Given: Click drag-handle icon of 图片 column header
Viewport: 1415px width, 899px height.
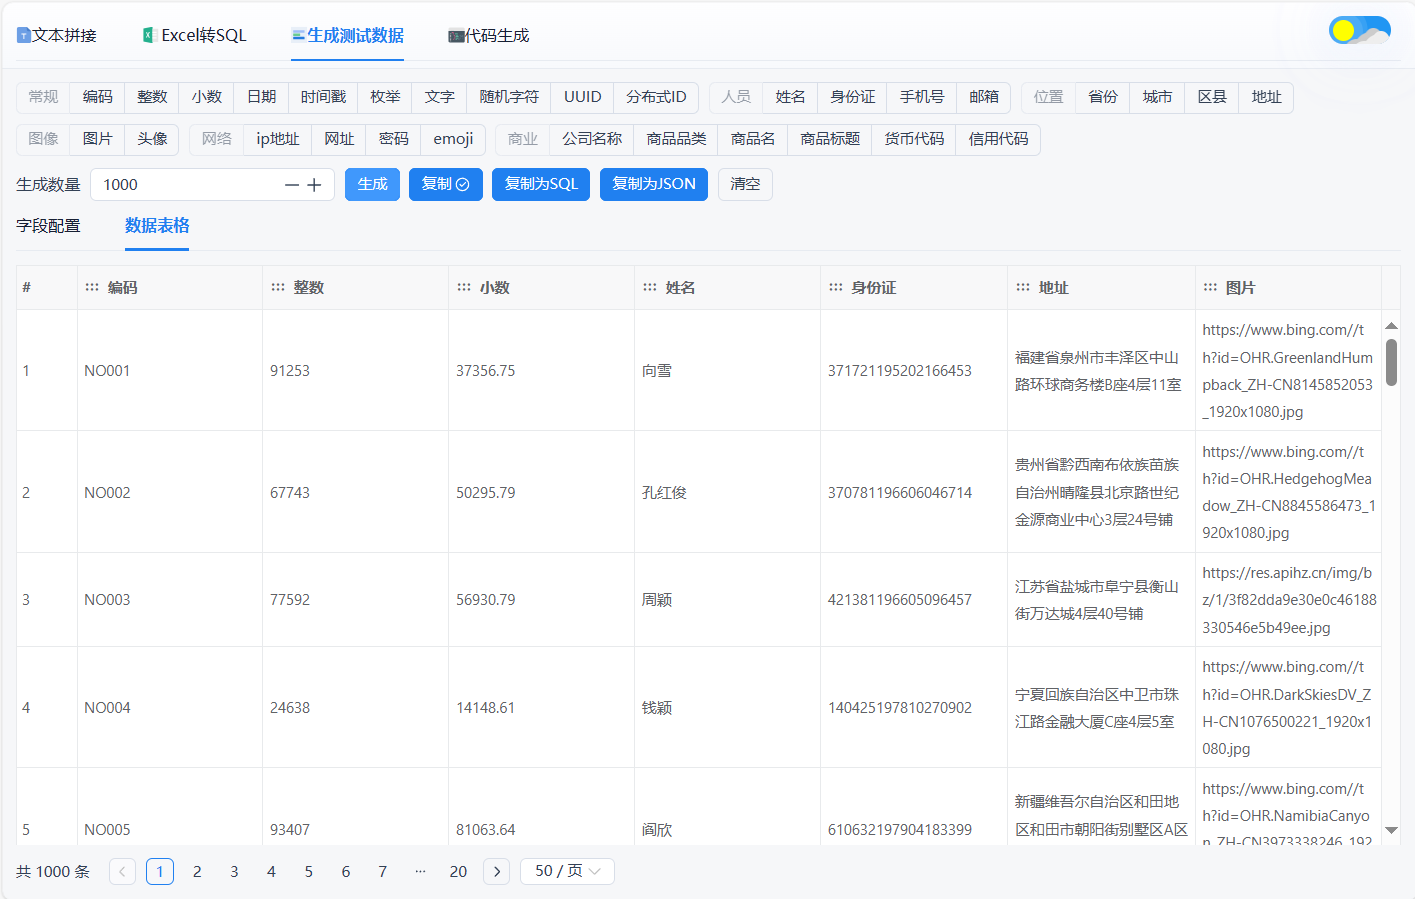Looking at the screenshot, I should click(x=1210, y=287).
